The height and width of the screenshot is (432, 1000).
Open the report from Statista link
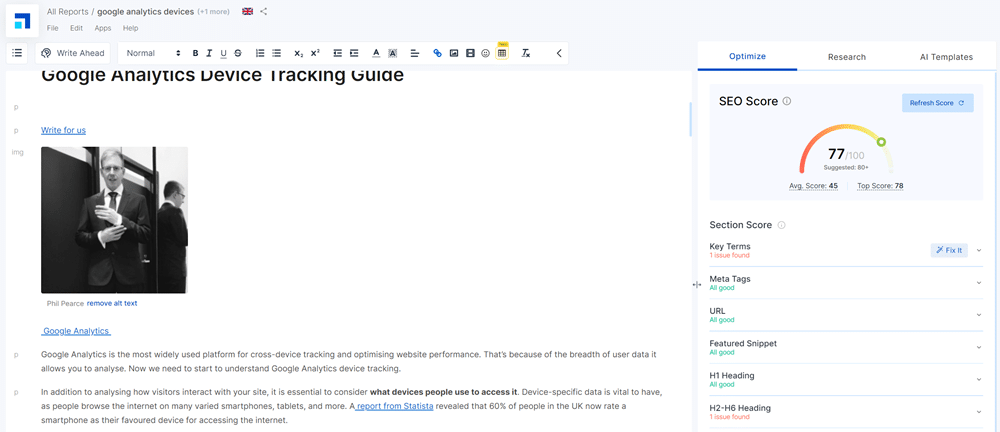click(394, 405)
